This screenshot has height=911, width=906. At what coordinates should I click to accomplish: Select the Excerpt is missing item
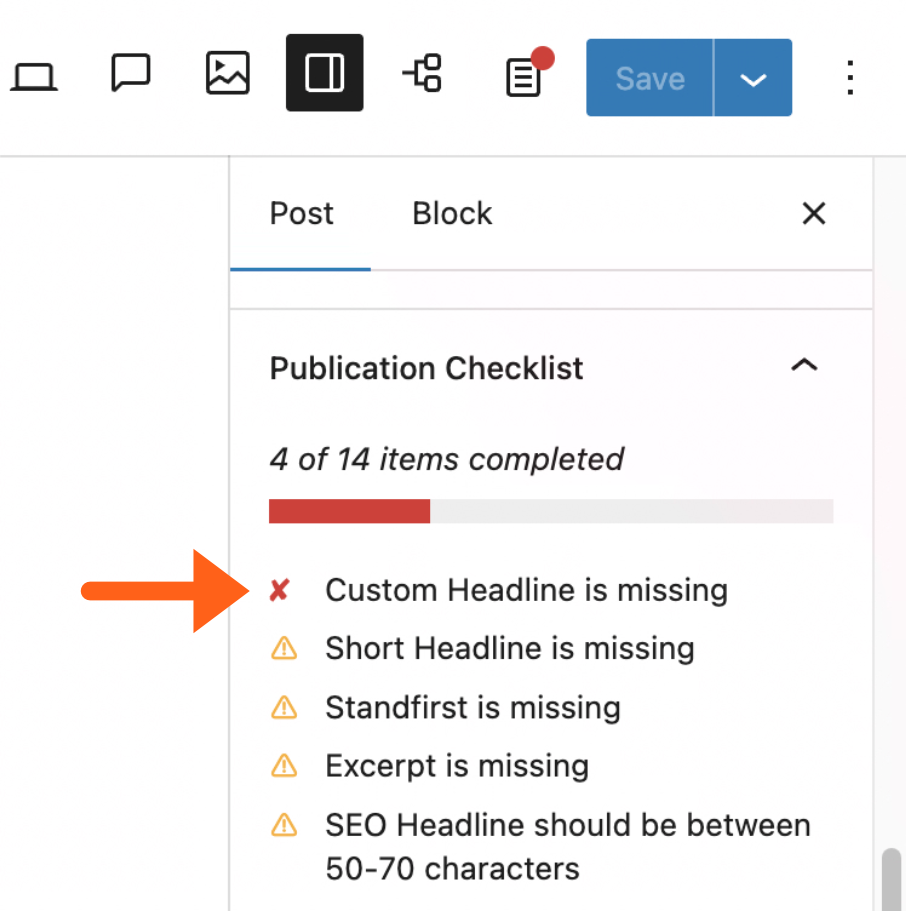coord(456,766)
